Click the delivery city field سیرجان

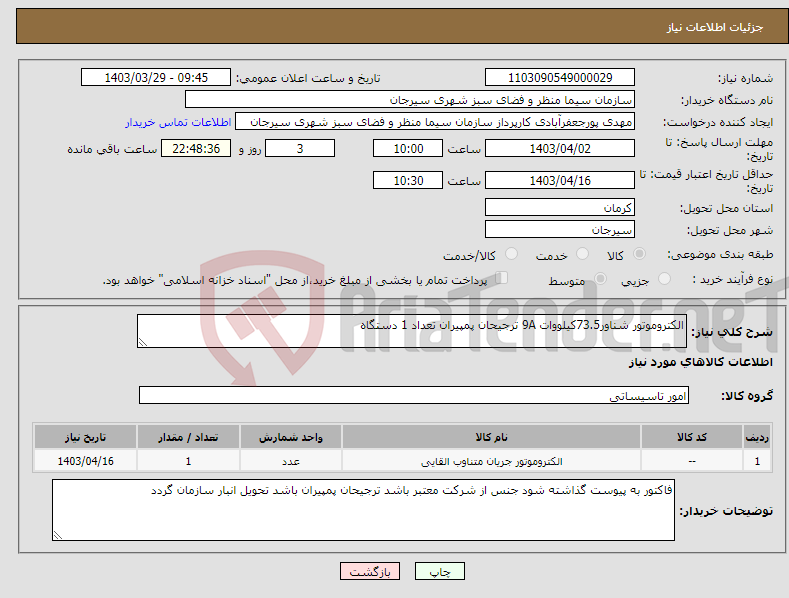(560, 230)
